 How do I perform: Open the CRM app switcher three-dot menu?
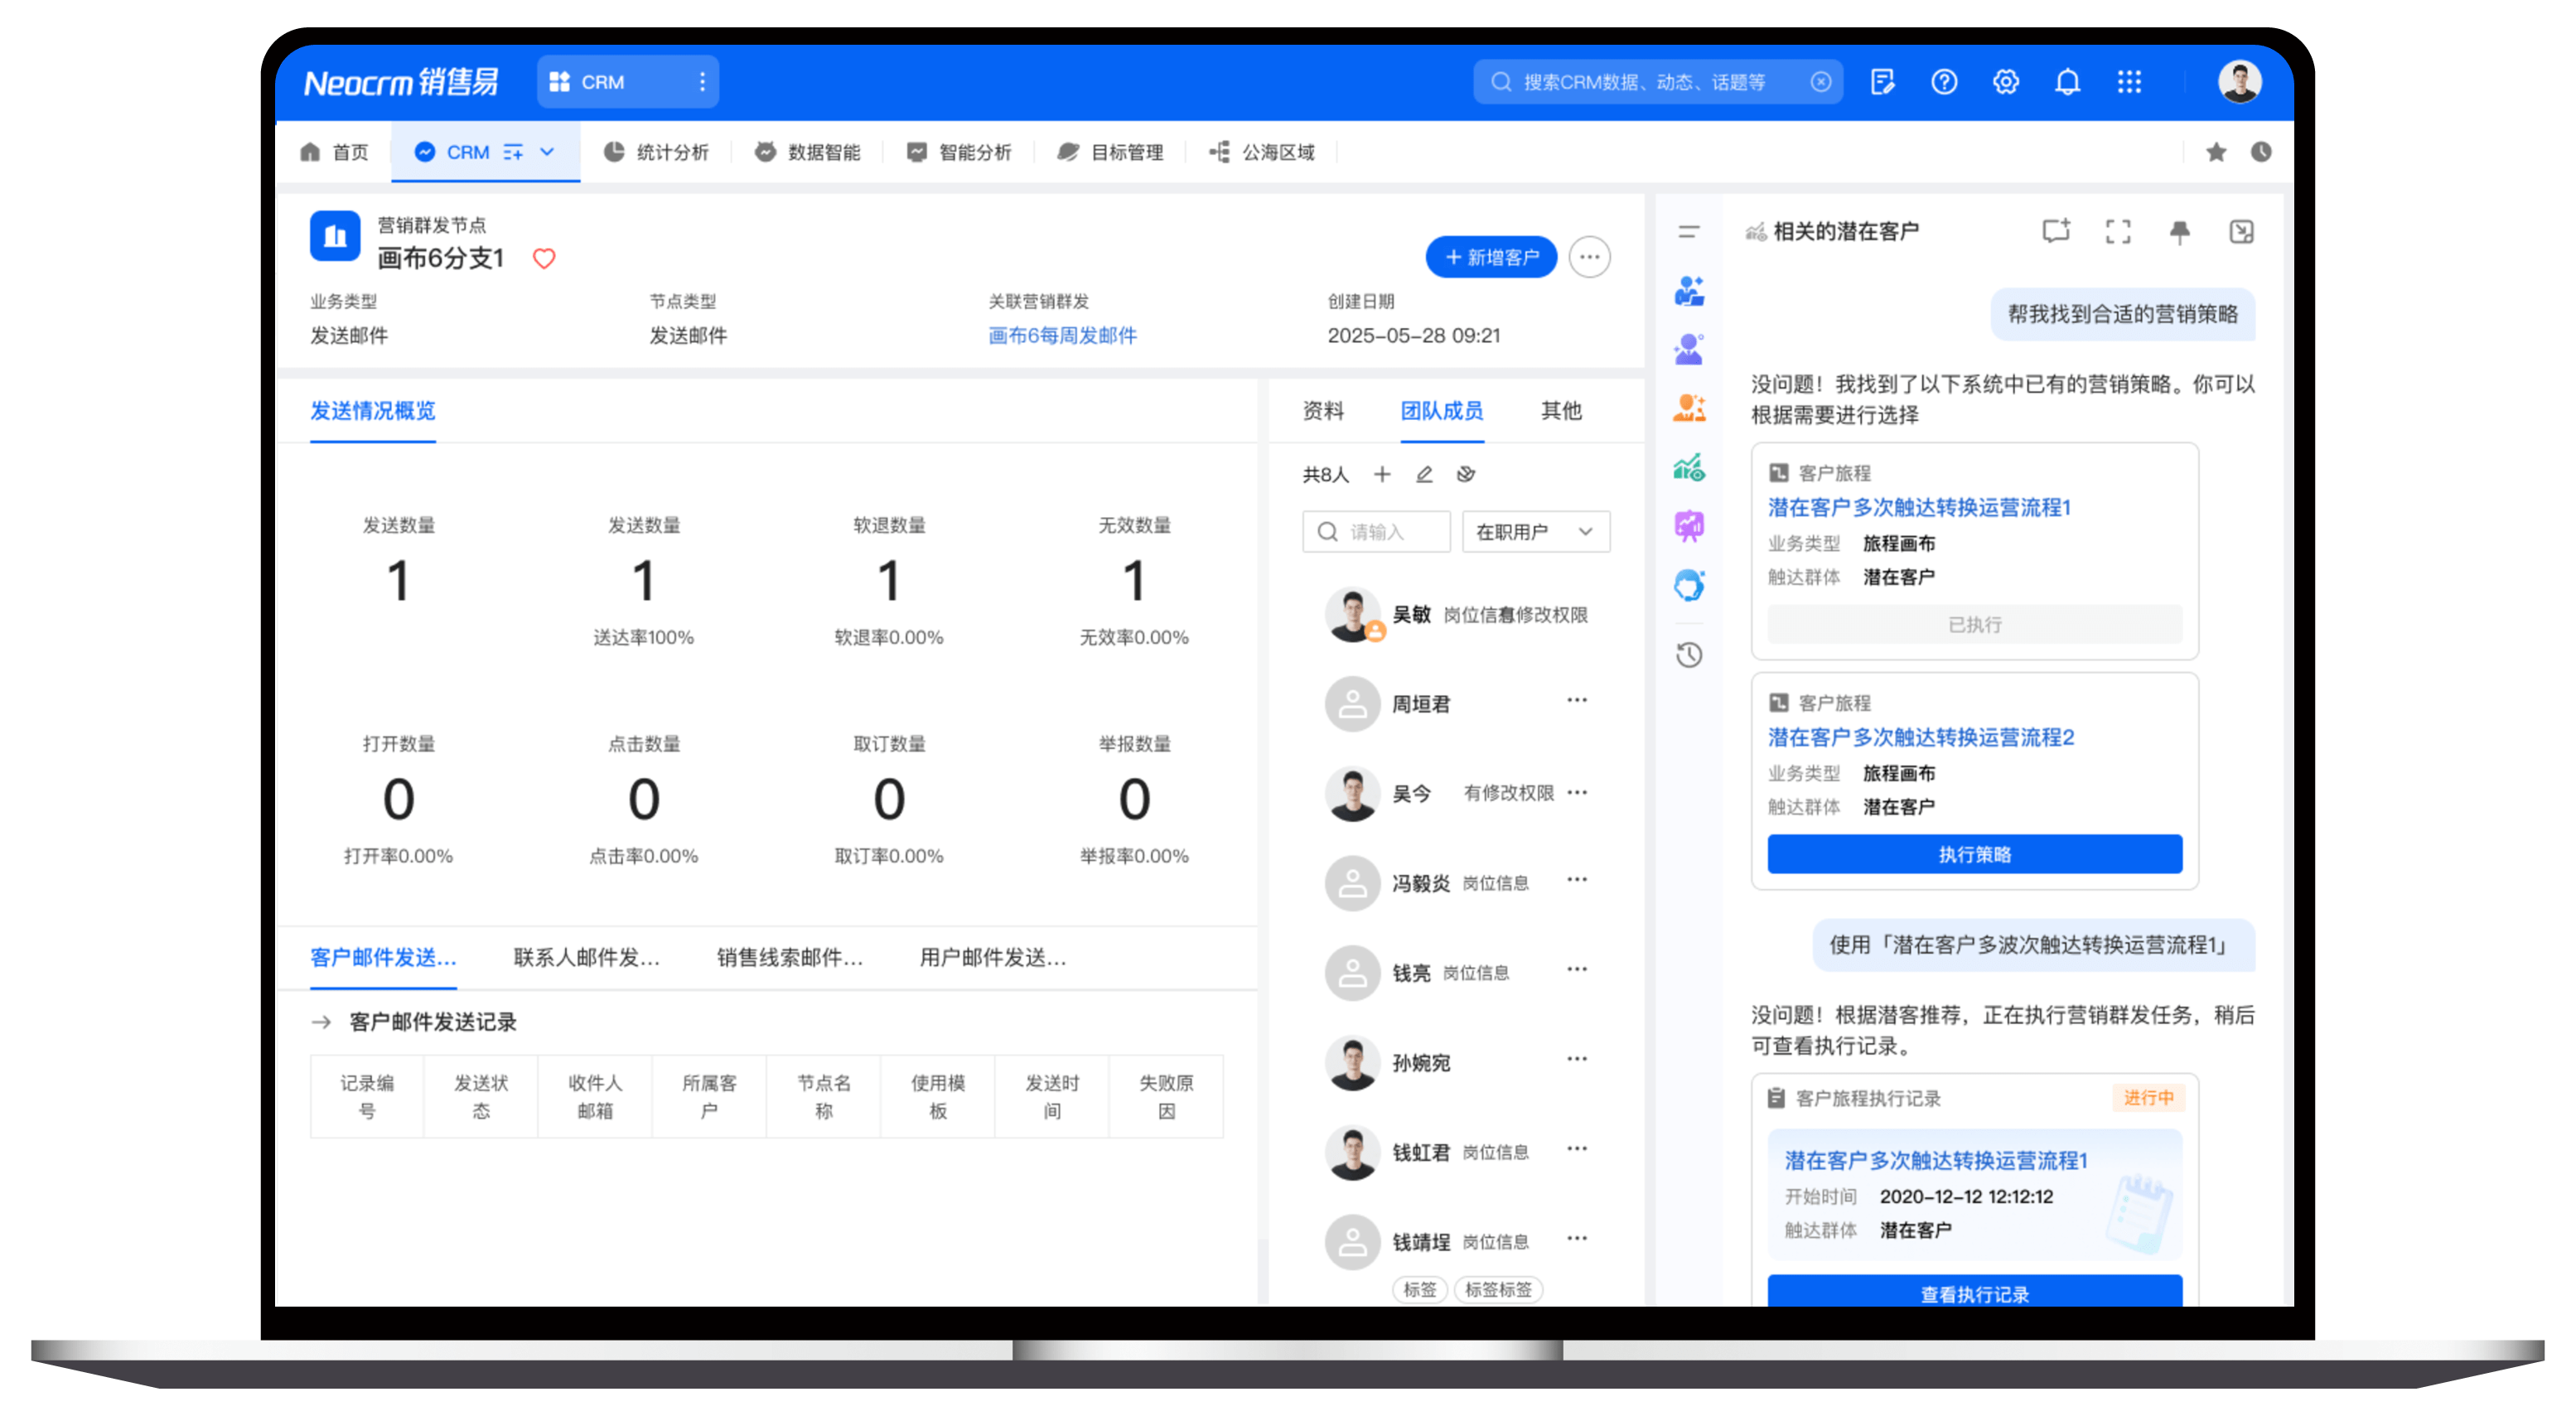[x=703, y=82]
